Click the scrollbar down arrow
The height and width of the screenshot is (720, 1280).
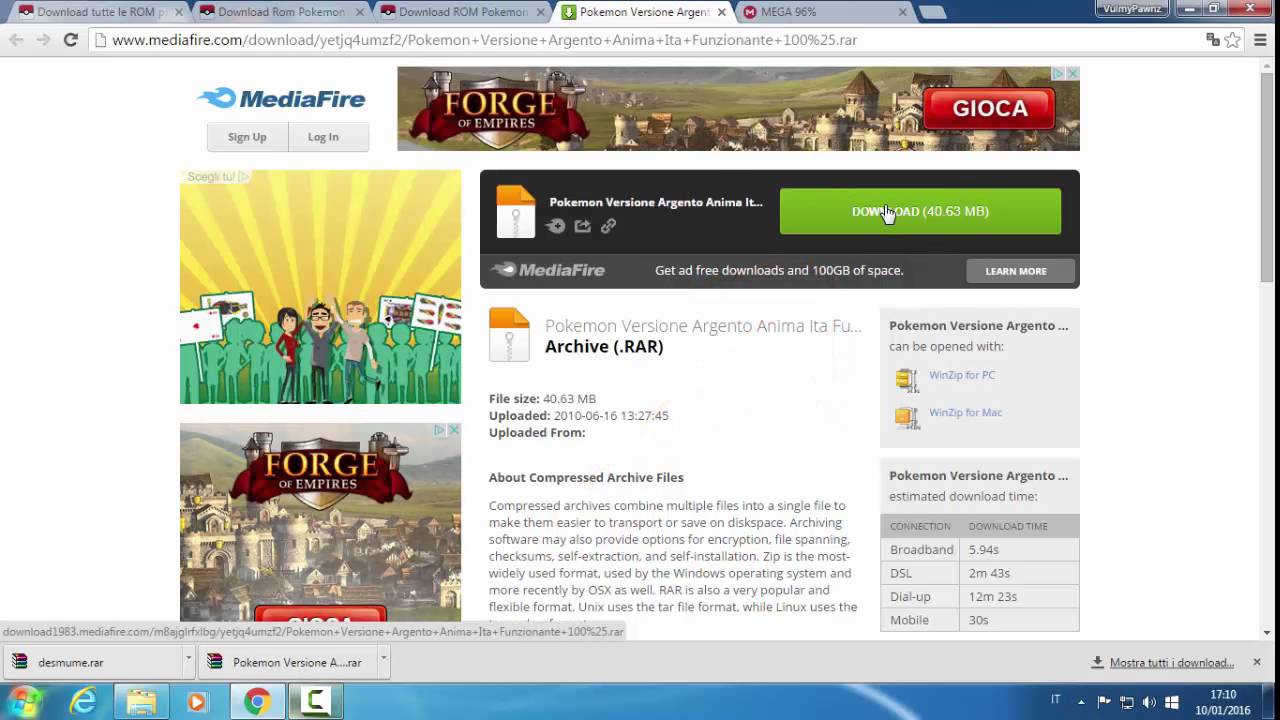pos(1267,632)
